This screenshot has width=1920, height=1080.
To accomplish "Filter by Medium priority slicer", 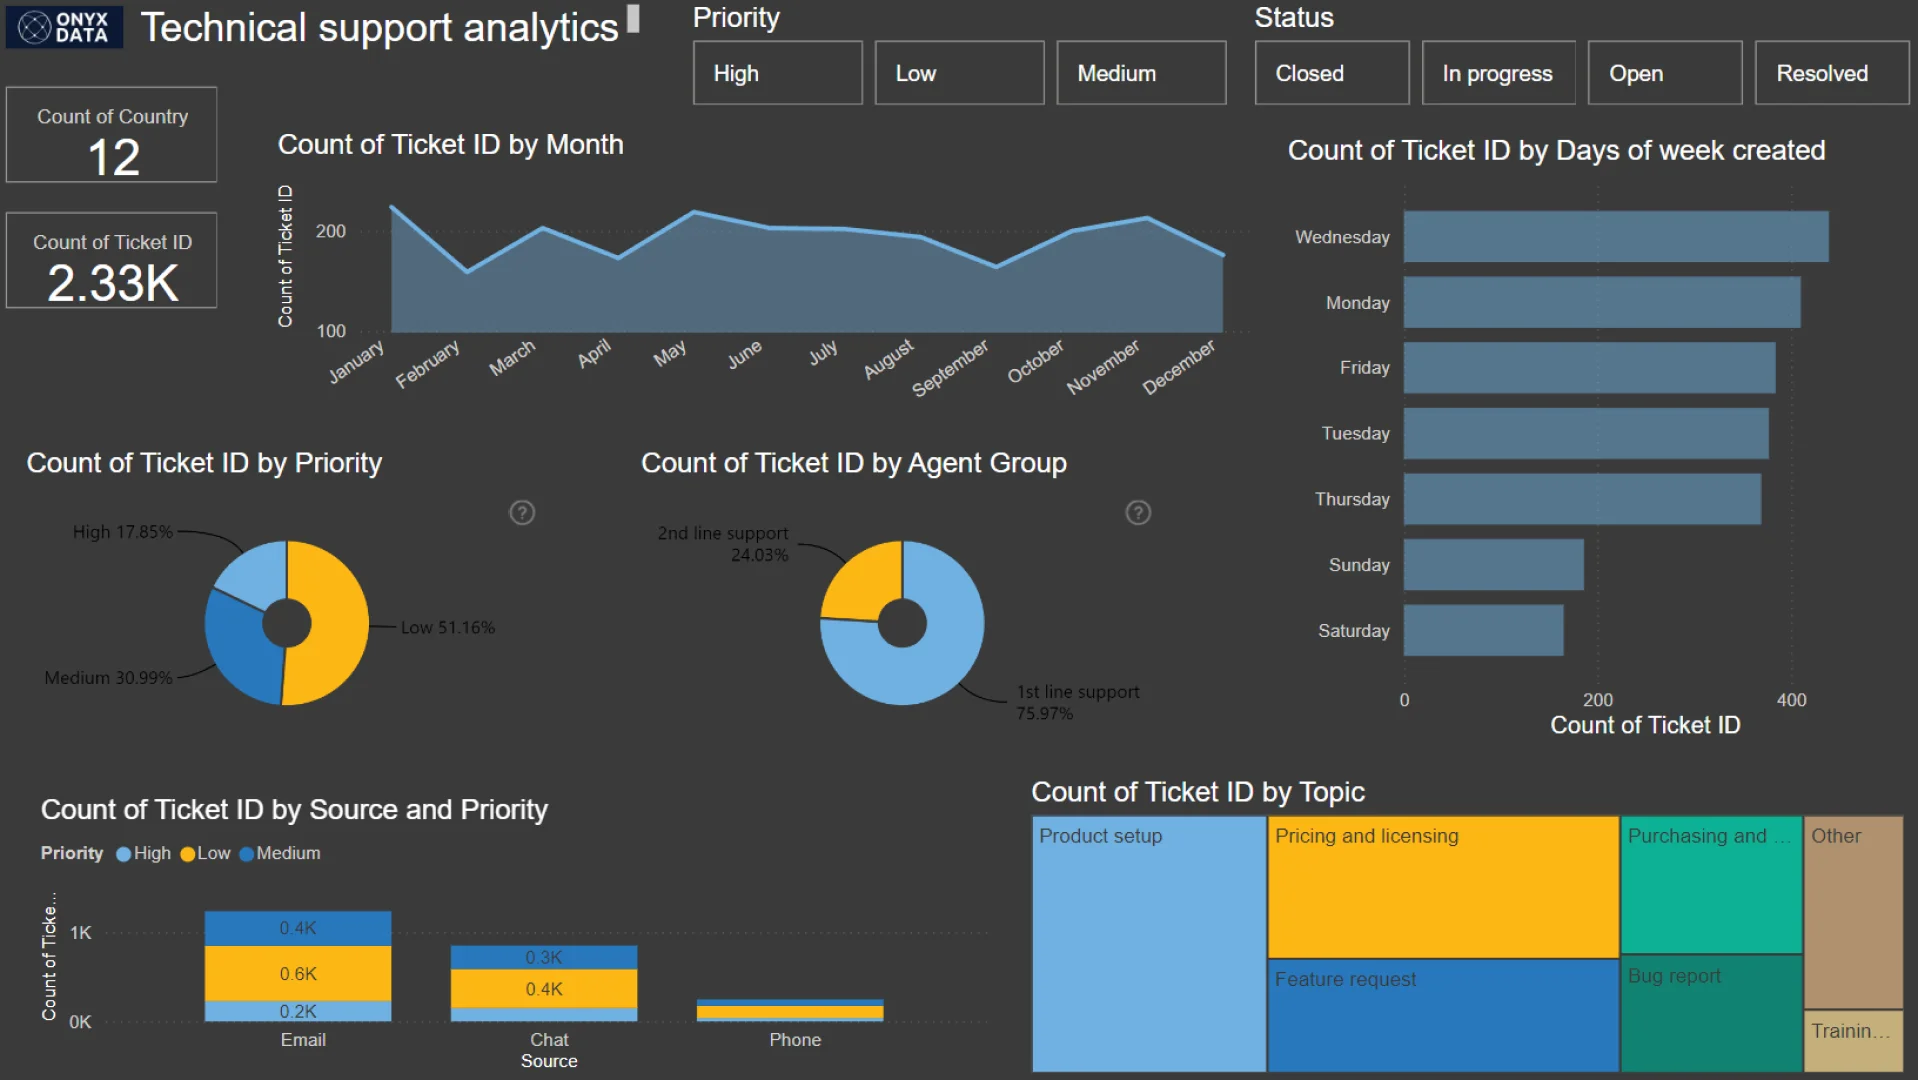I will (1141, 73).
